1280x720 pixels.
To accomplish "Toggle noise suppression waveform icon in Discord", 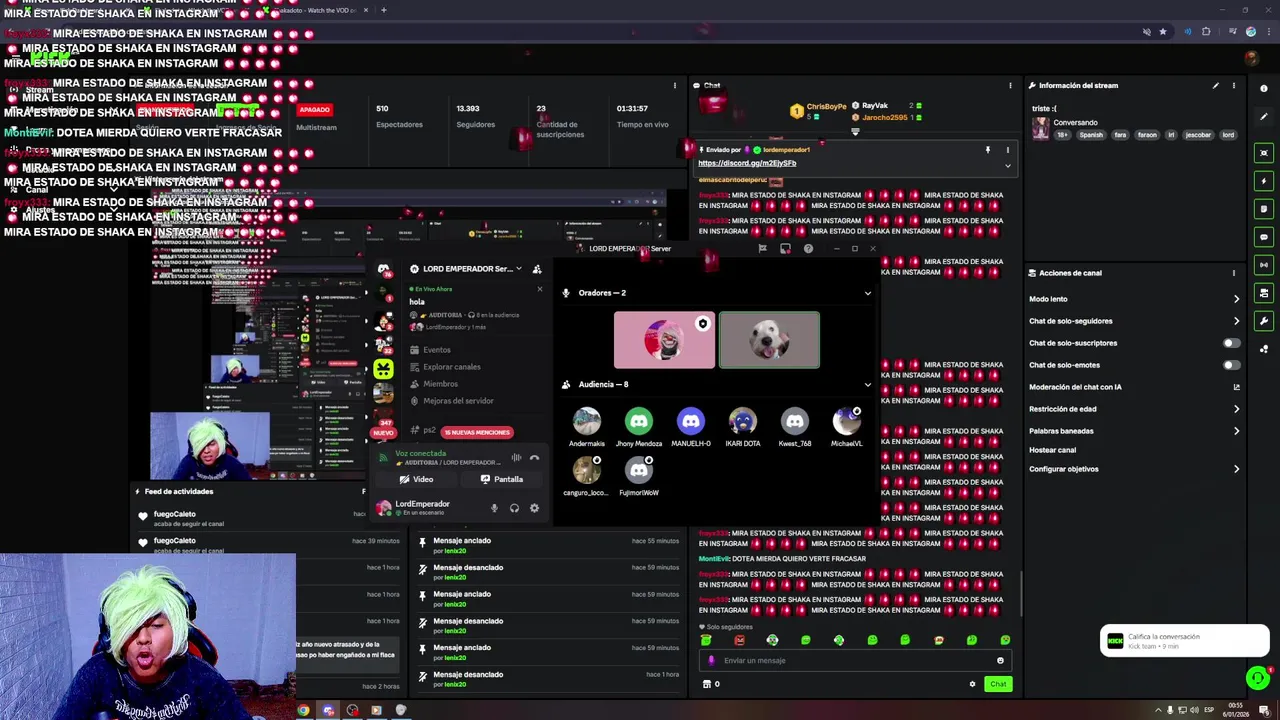I will [x=516, y=458].
